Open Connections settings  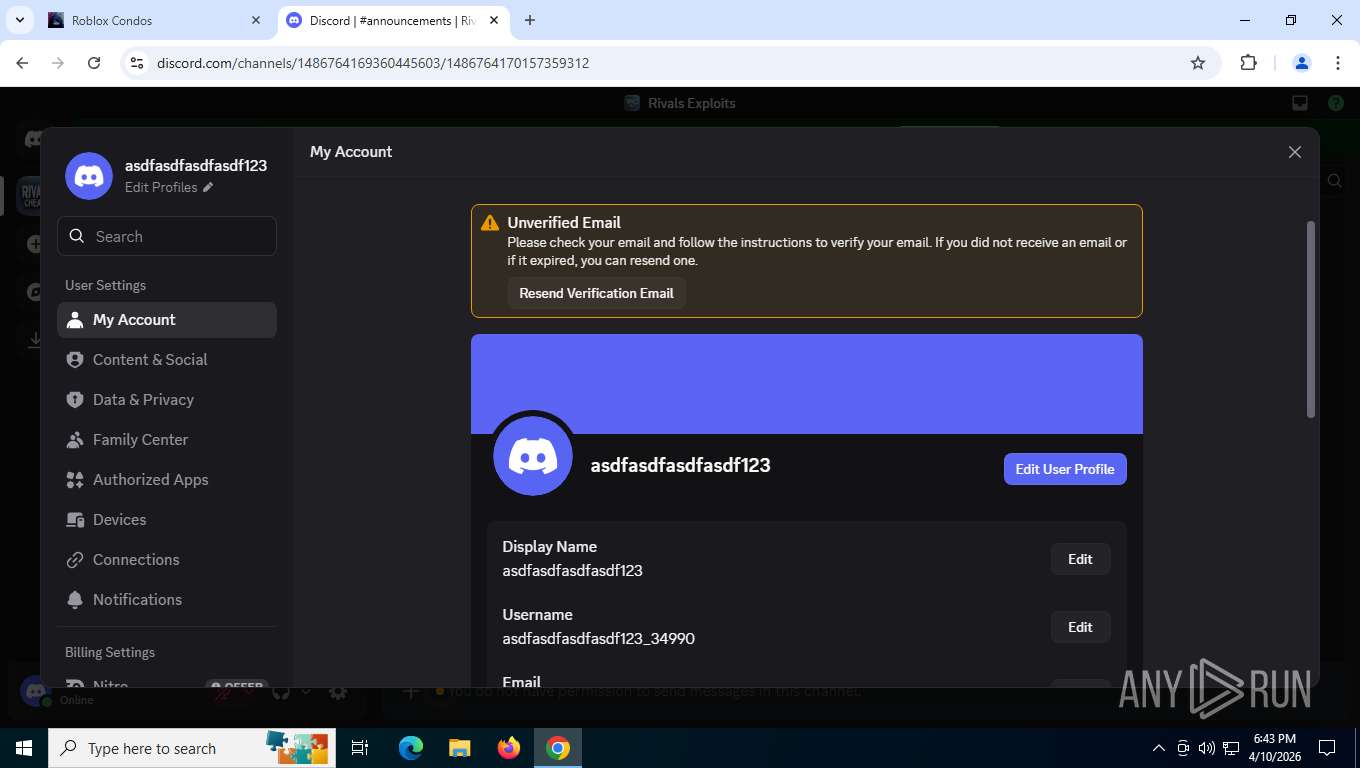167,560
